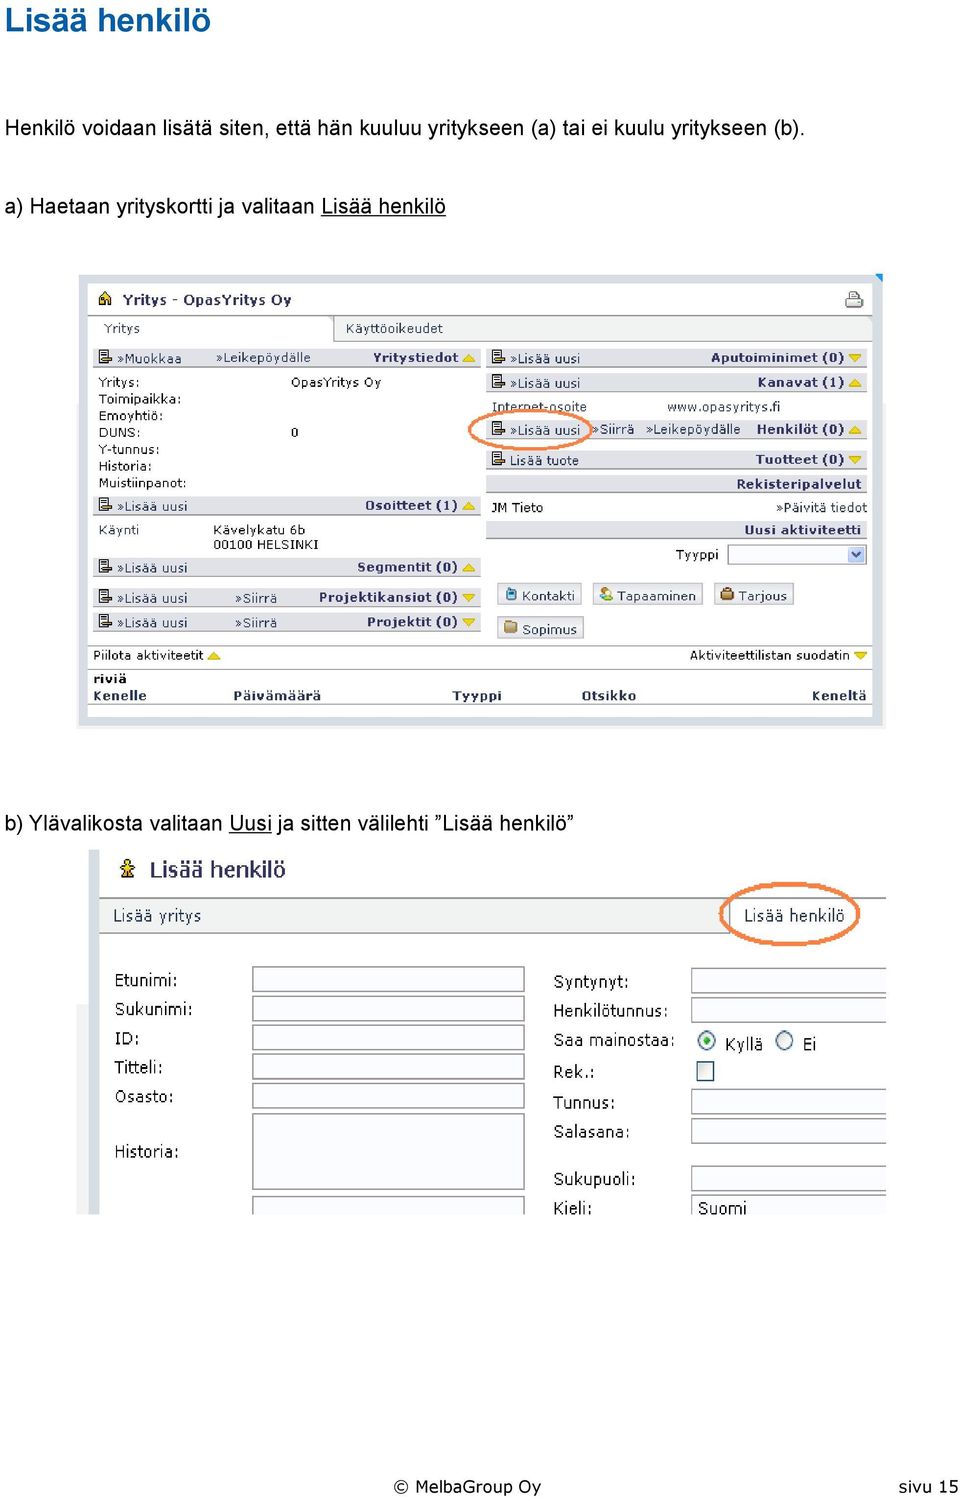Click the Sukupuoli field
This screenshot has height=1497, width=960.
point(789,1178)
